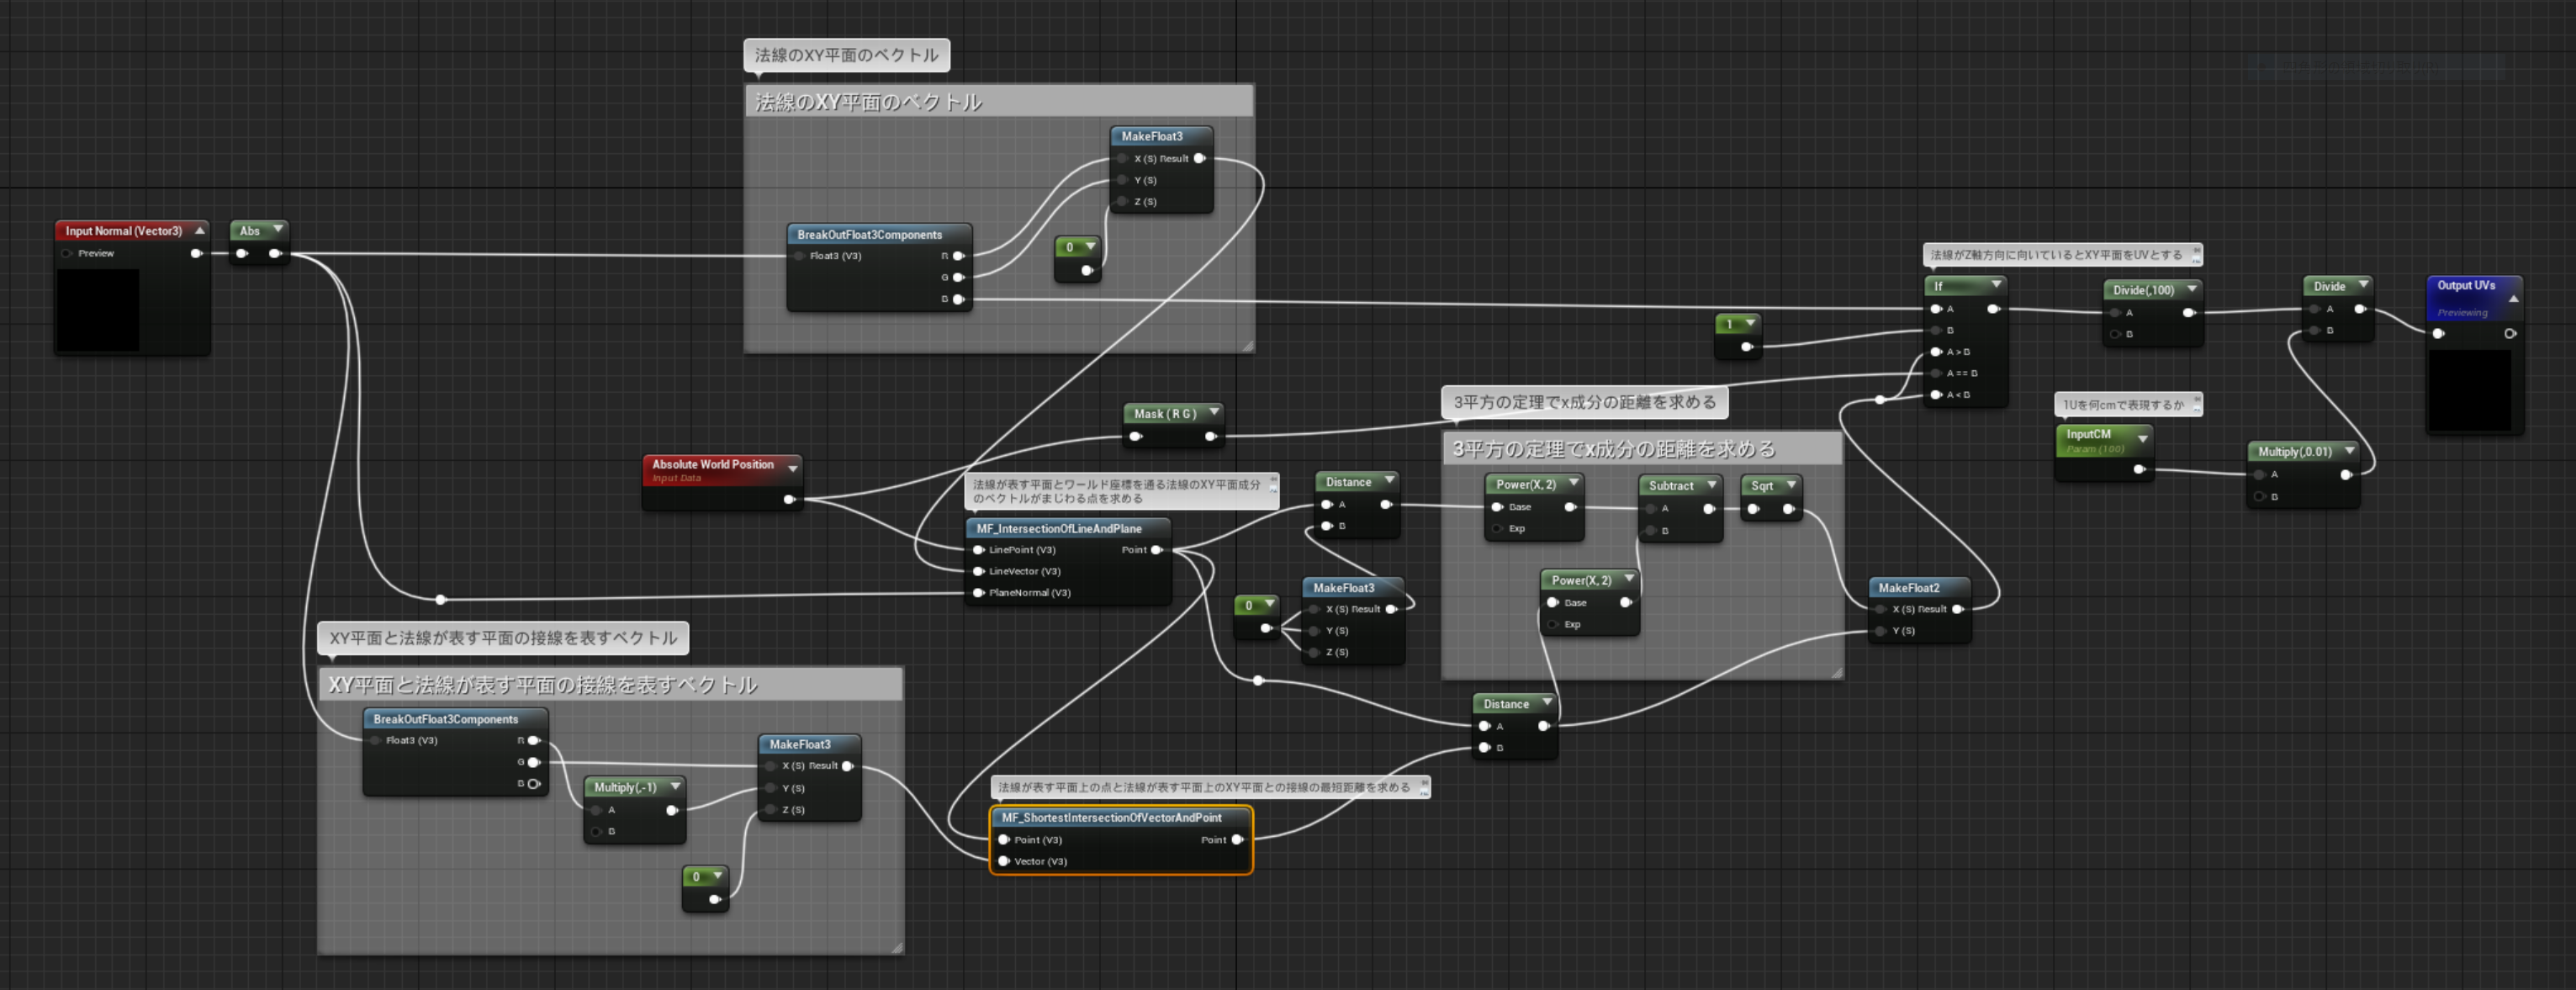Toggle the constant 1 node arrow
Viewport: 2576px width, 990px height.
point(1750,323)
